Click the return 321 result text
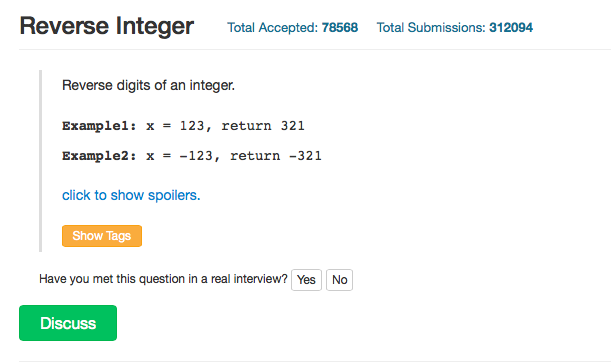 pyautogui.click(x=263, y=126)
